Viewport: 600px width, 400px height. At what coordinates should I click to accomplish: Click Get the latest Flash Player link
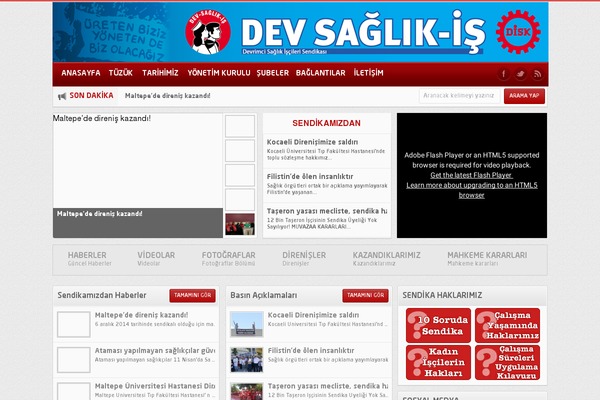click(471, 175)
